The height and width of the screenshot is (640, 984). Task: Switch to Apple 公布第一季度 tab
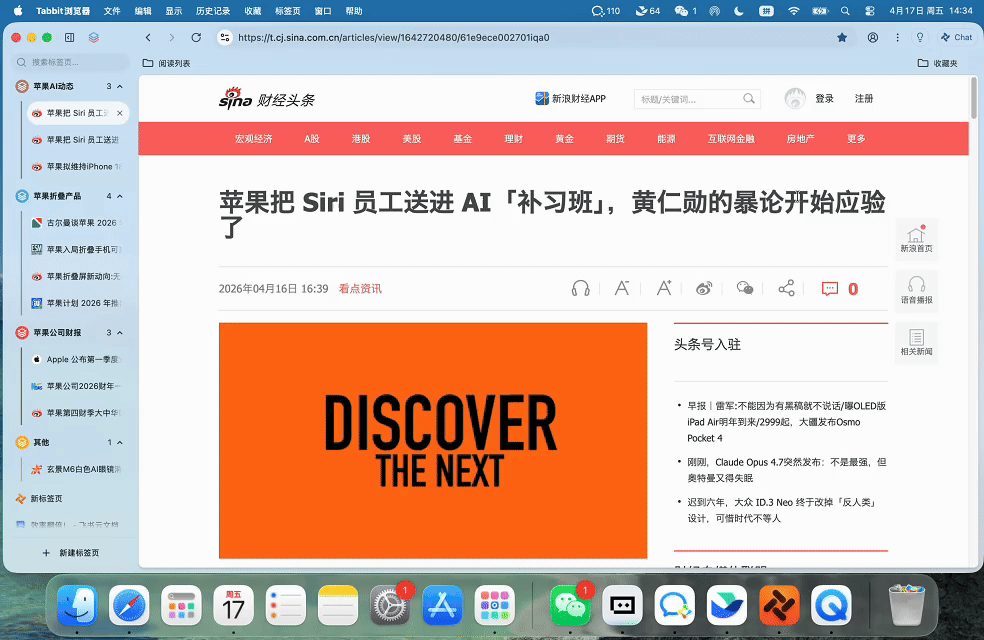point(77,360)
